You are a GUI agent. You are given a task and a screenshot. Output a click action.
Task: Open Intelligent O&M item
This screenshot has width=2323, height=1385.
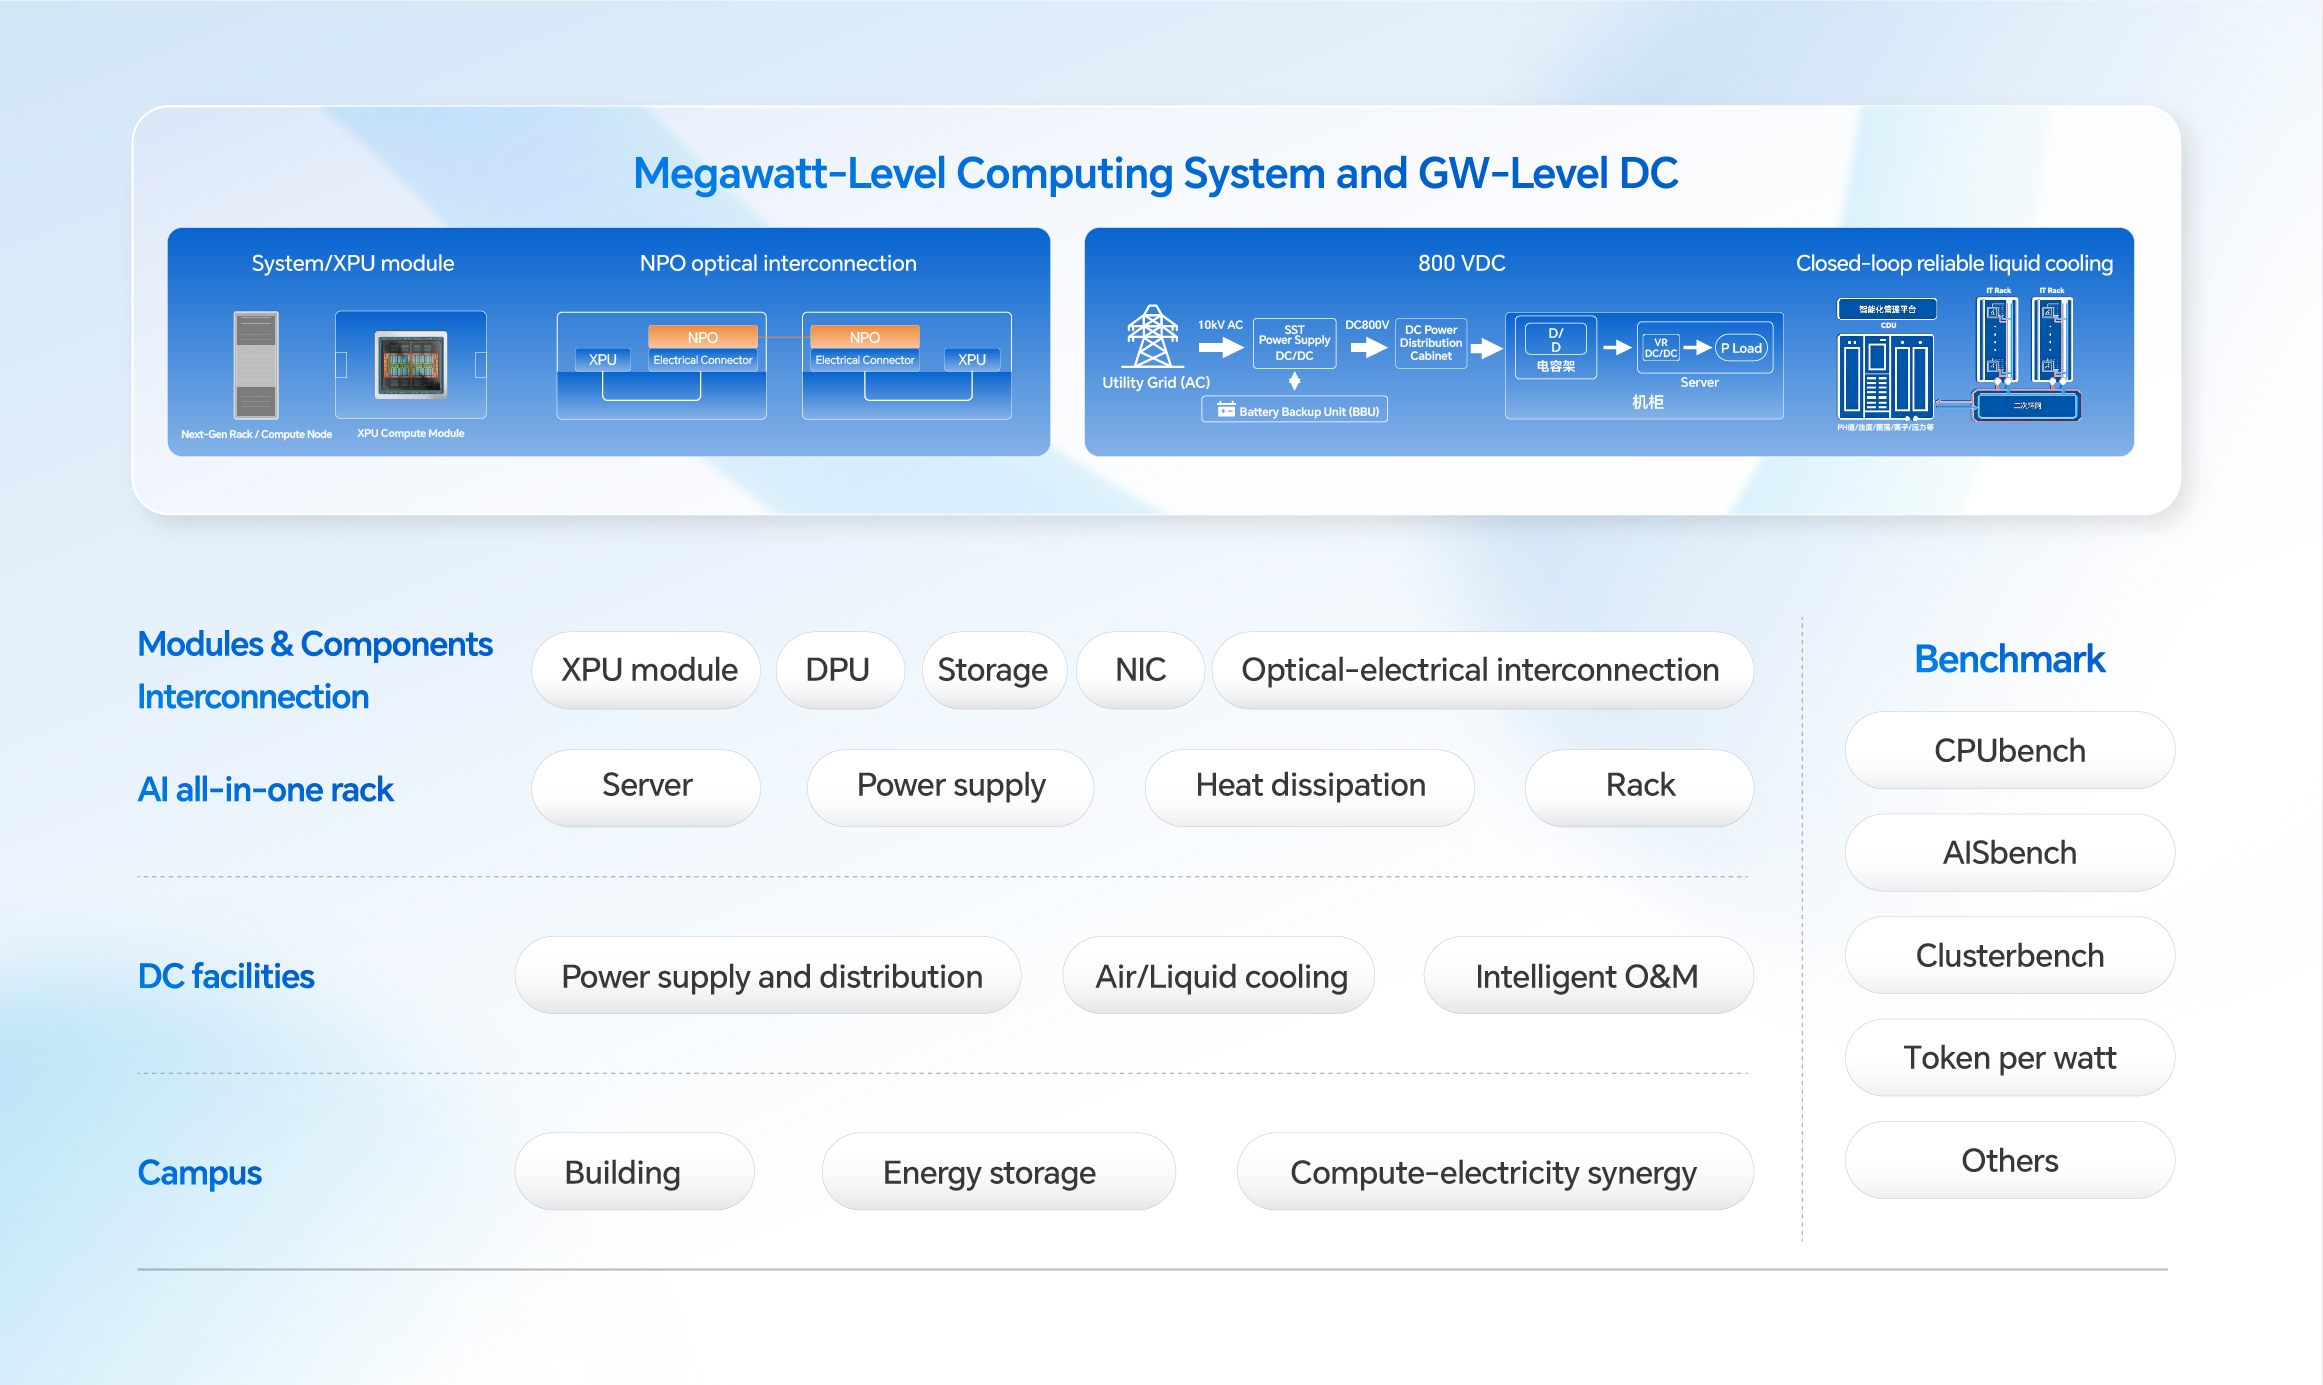pos(1588,976)
